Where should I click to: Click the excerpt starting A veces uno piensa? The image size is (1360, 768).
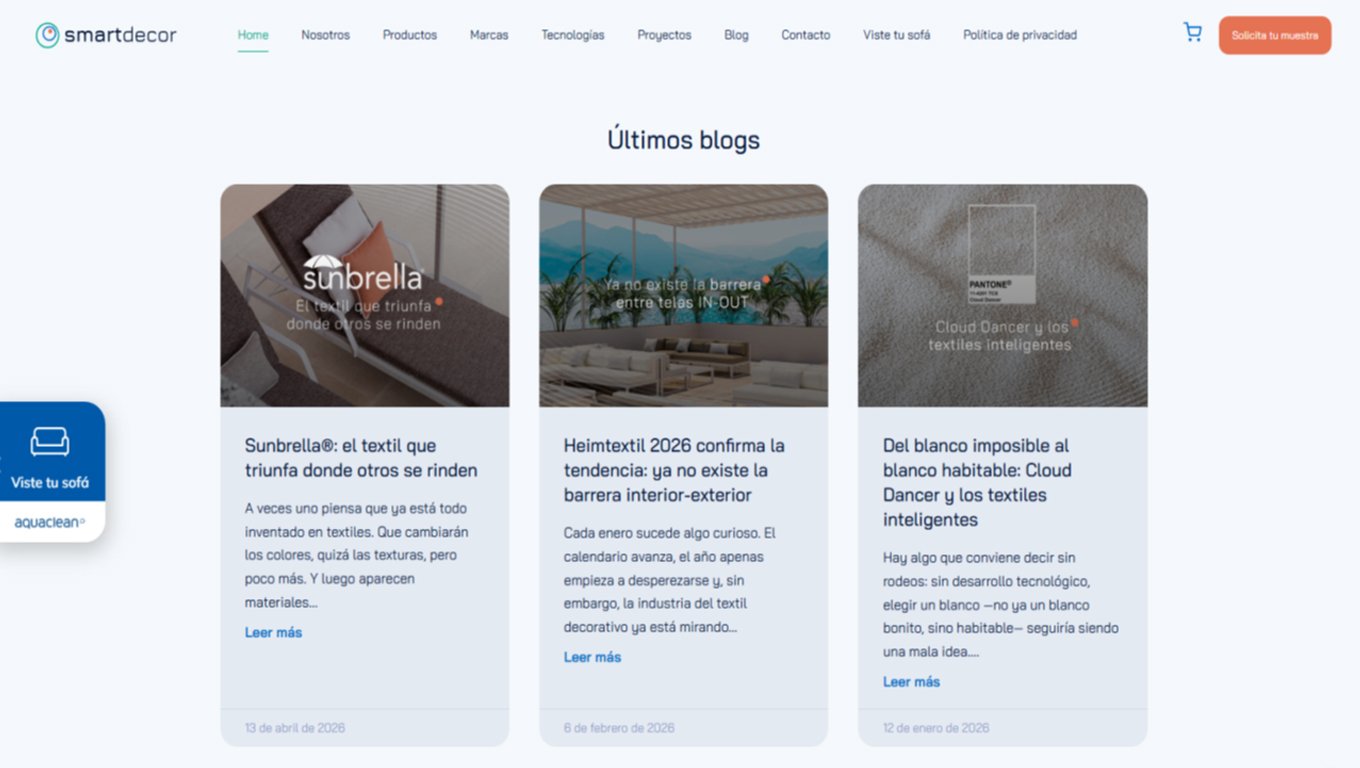[x=357, y=555]
